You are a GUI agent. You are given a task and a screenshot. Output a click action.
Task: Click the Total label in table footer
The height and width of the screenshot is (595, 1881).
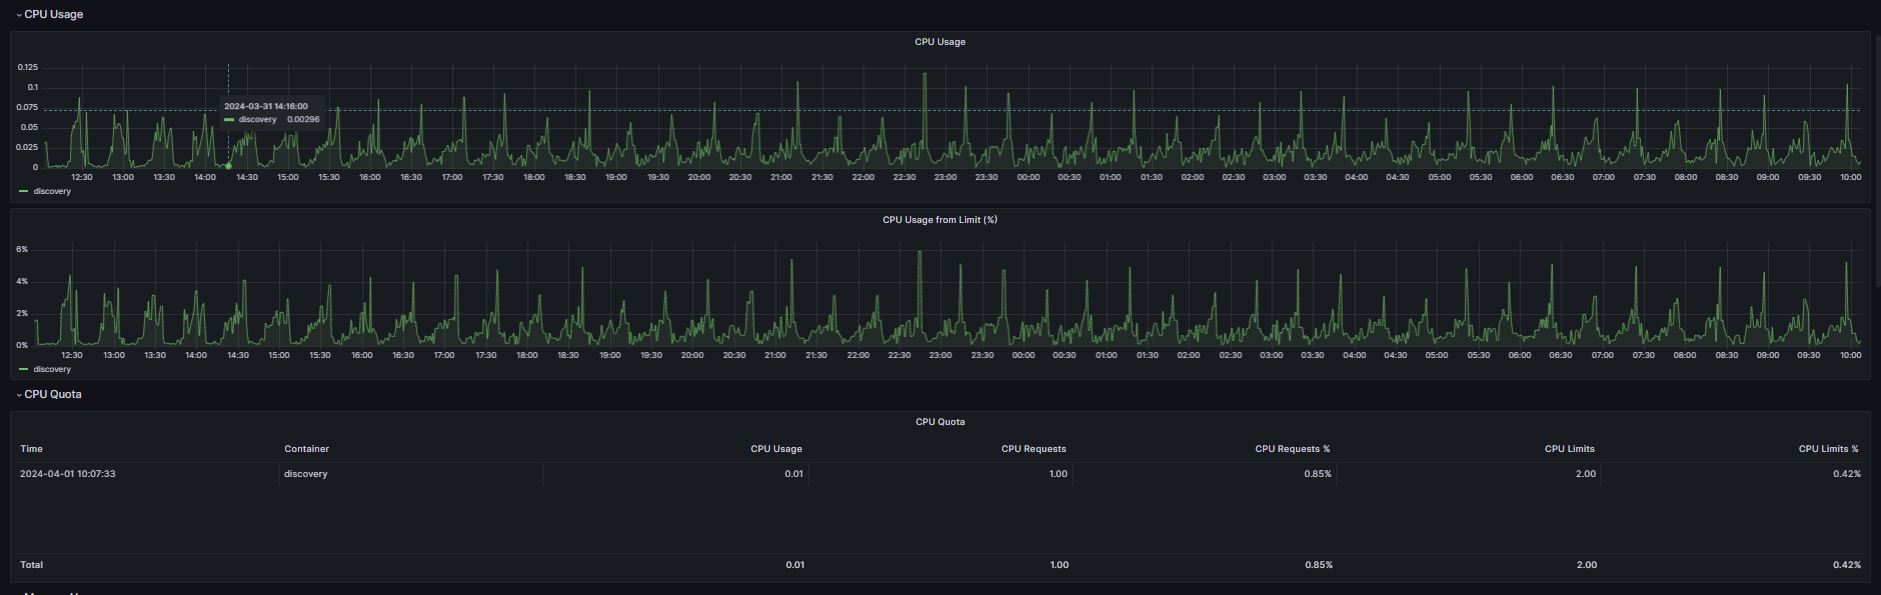tap(32, 565)
